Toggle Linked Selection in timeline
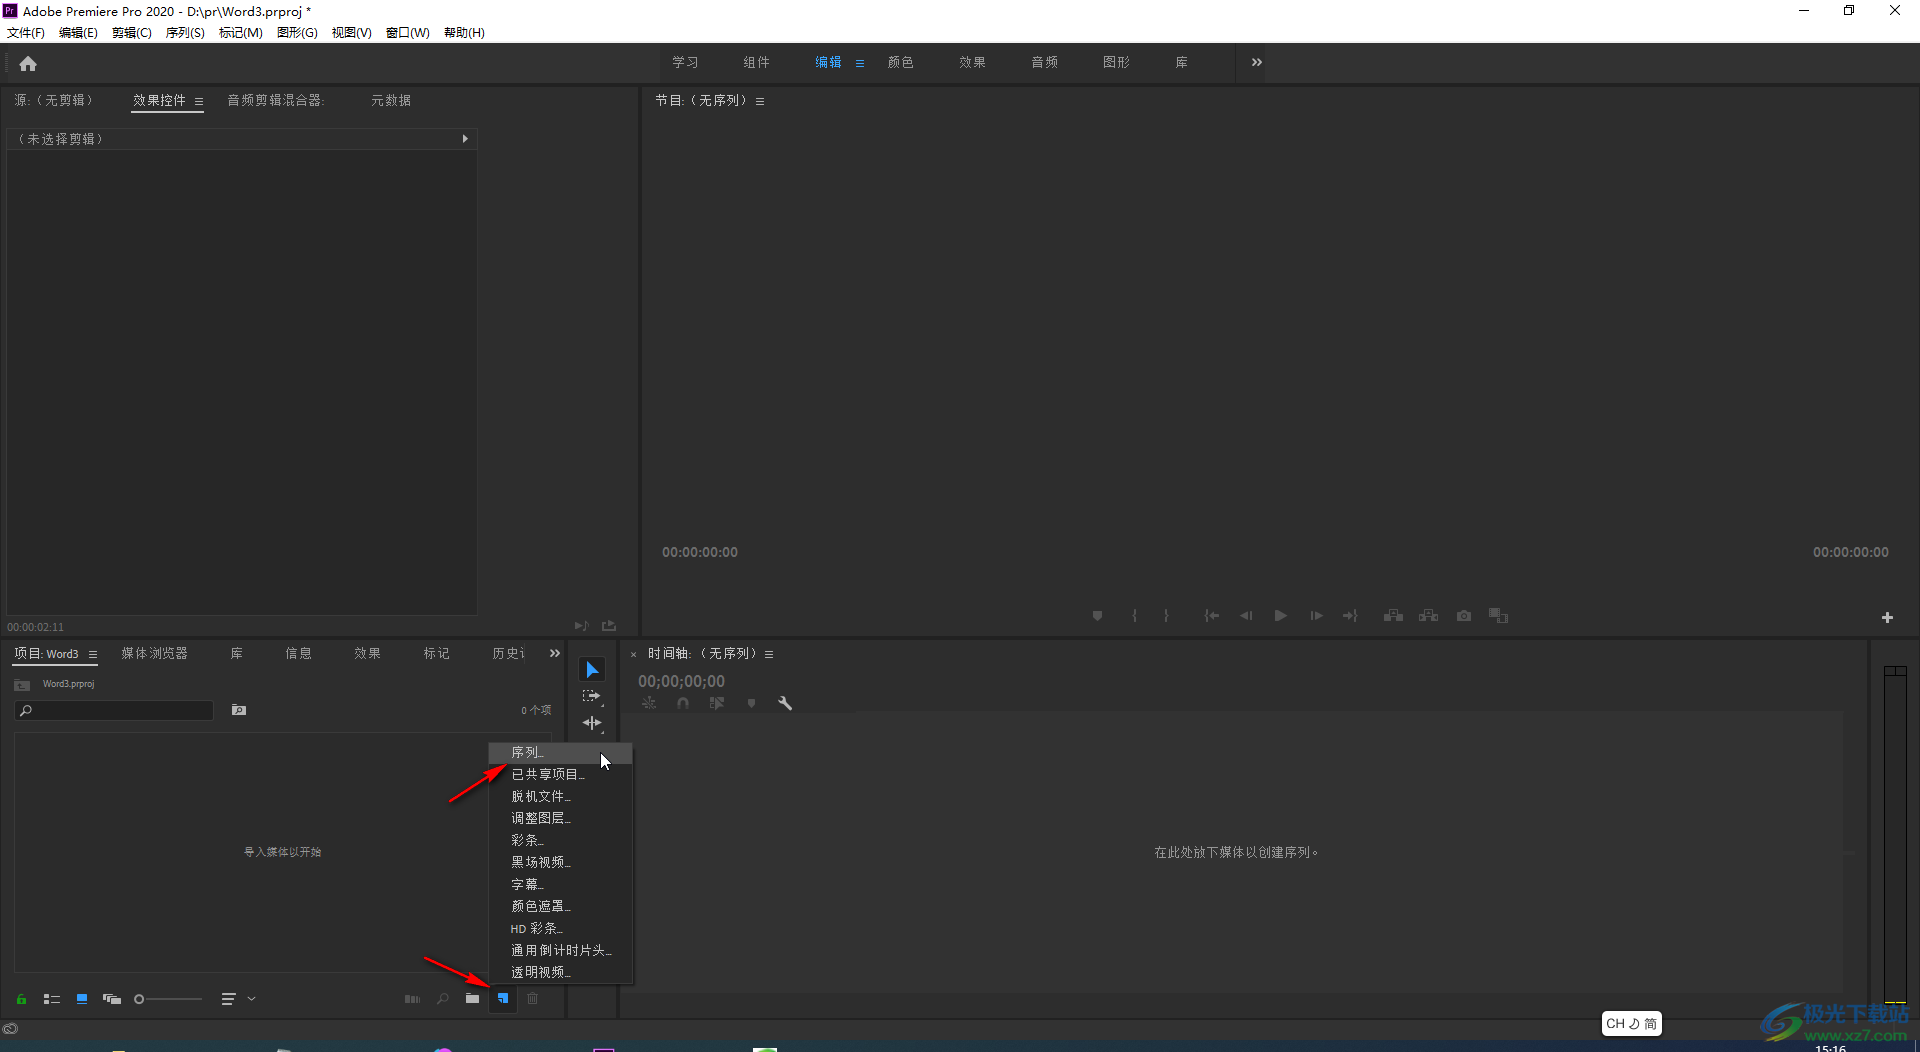The image size is (1920, 1052). [717, 704]
